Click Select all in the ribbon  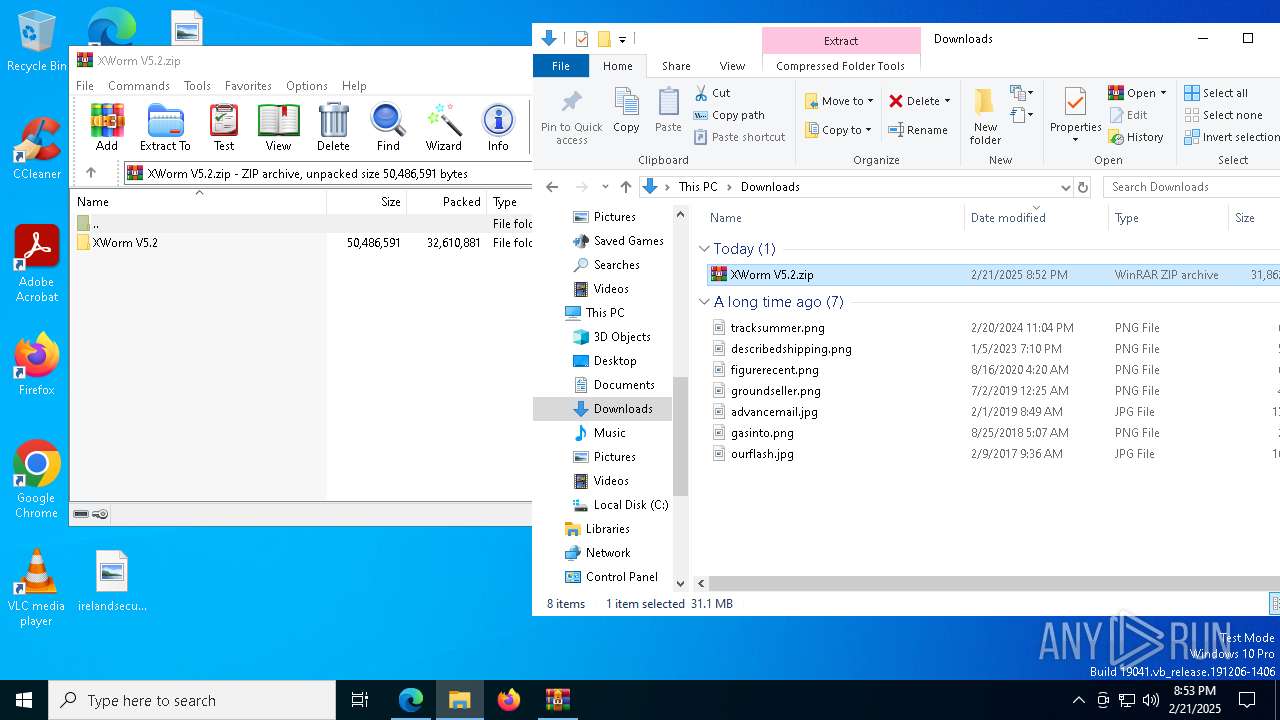click(x=1216, y=93)
